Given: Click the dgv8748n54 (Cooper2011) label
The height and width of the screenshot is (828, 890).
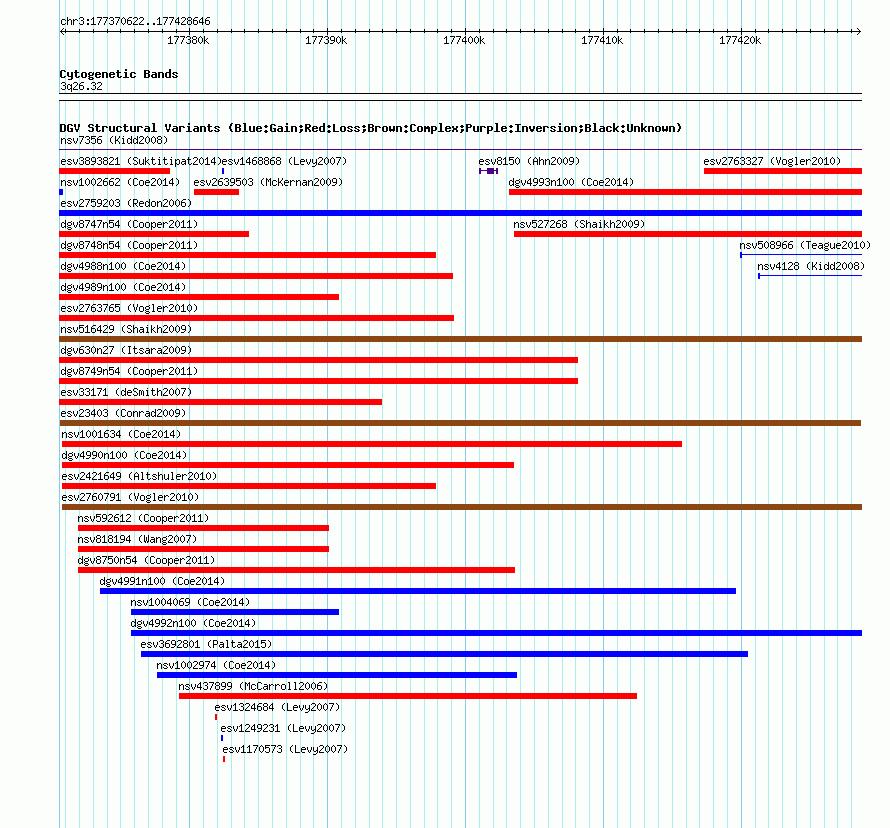Looking at the screenshot, I should pos(129,245).
